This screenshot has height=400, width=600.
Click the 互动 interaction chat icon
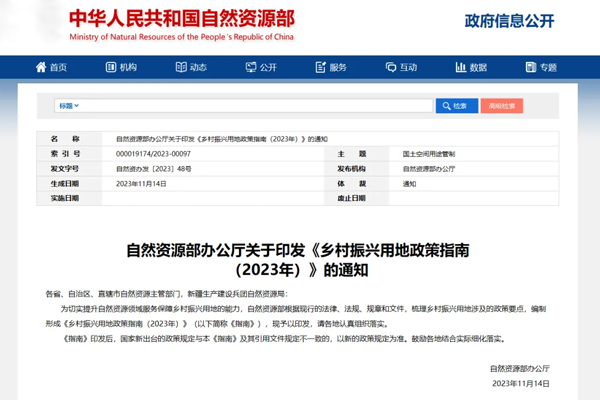[391, 68]
